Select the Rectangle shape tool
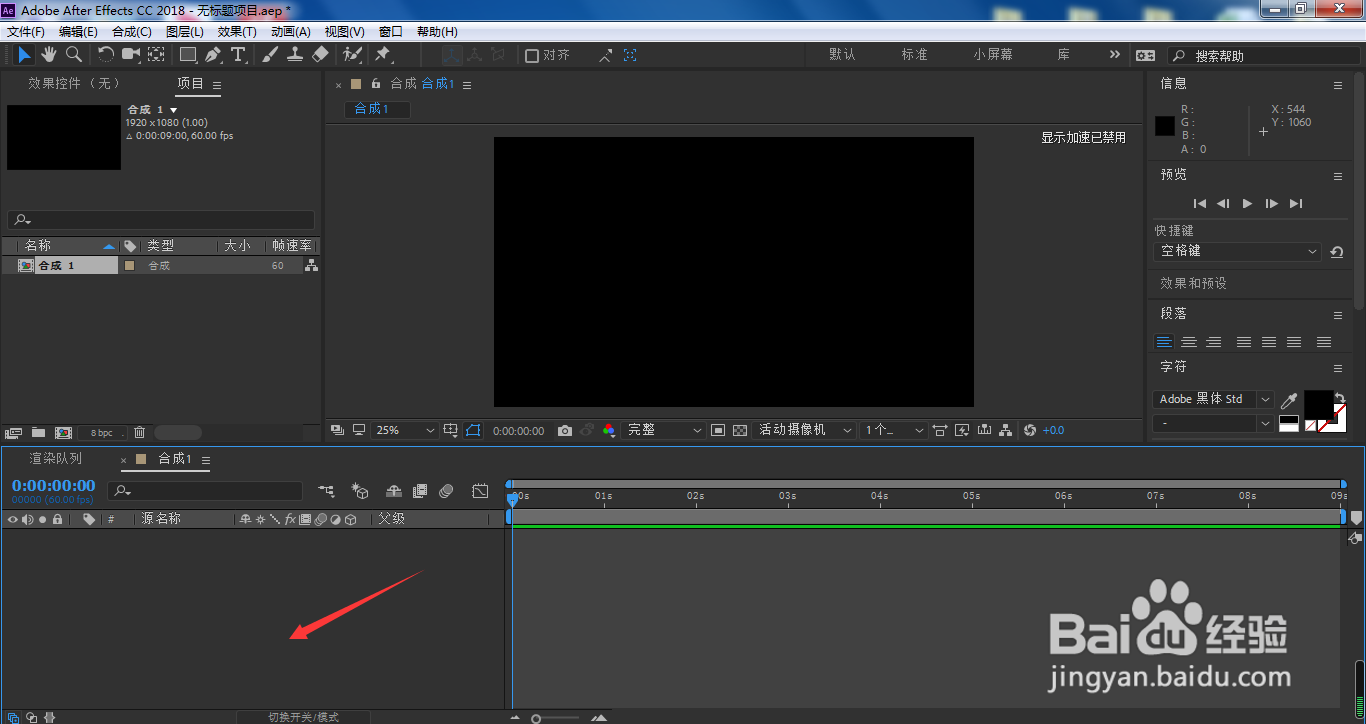 pos(188,55)
